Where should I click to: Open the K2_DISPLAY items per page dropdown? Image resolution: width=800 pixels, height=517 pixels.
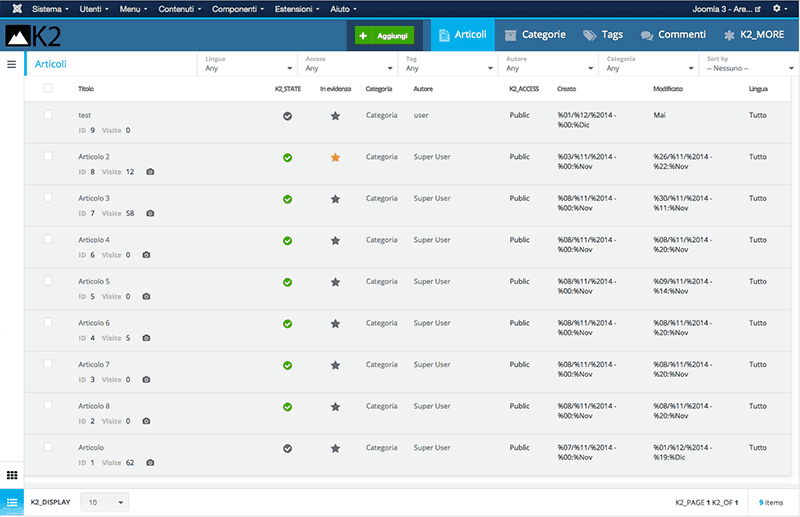(104, 502)
